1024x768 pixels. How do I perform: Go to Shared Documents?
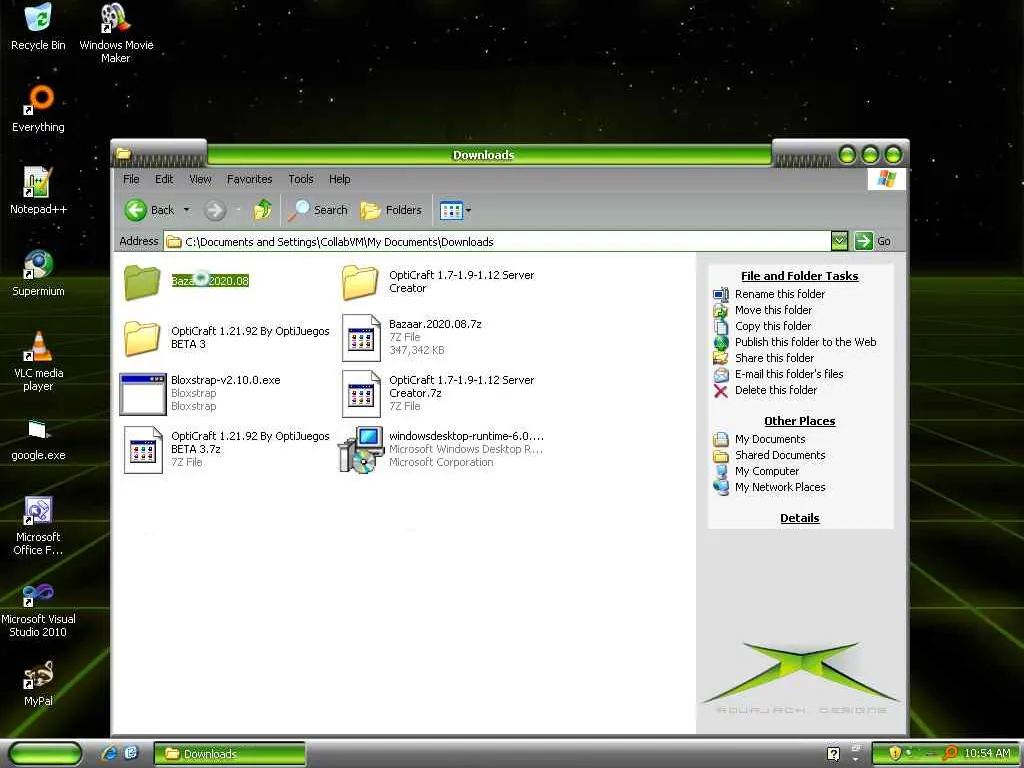click(780, 455)
